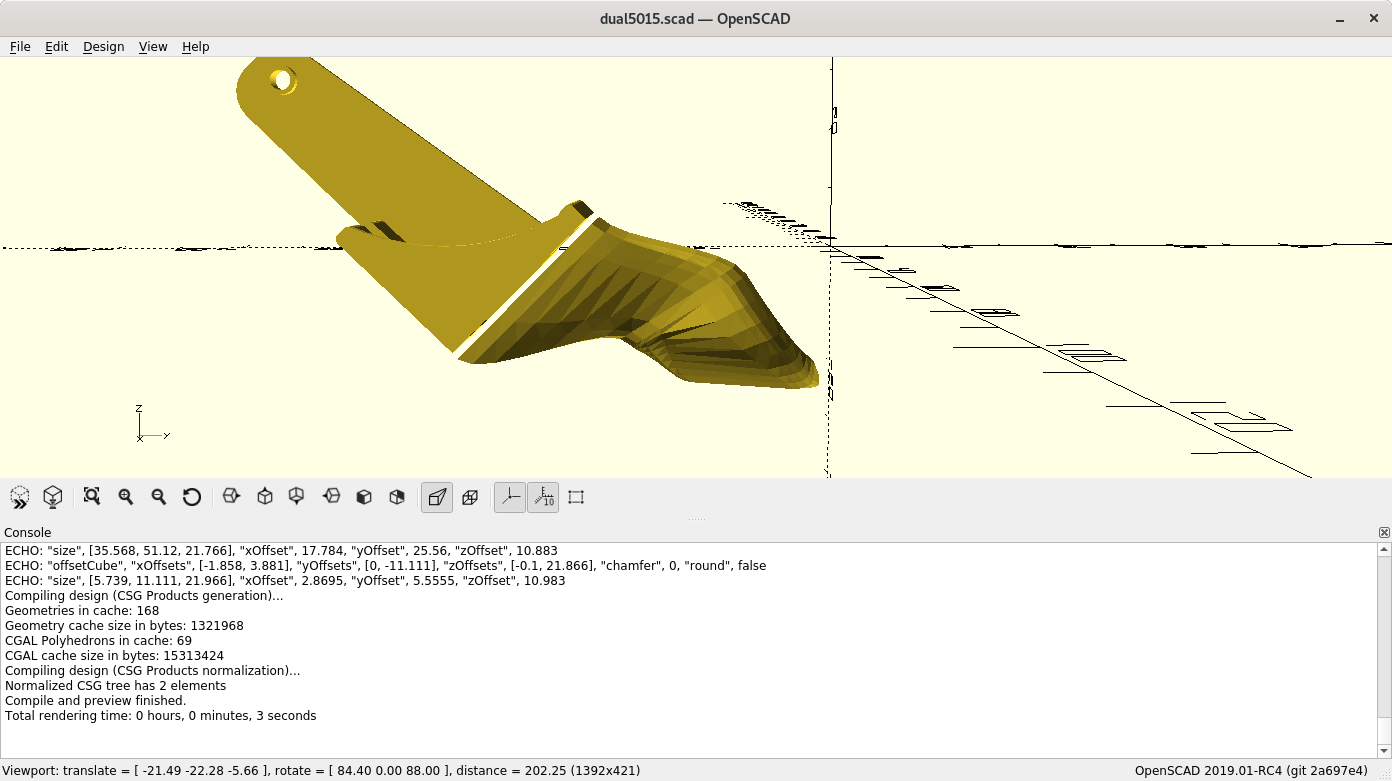This screenshot has height=781, width=1392.
Task: Click the View All icon
Action: [92, 497]
